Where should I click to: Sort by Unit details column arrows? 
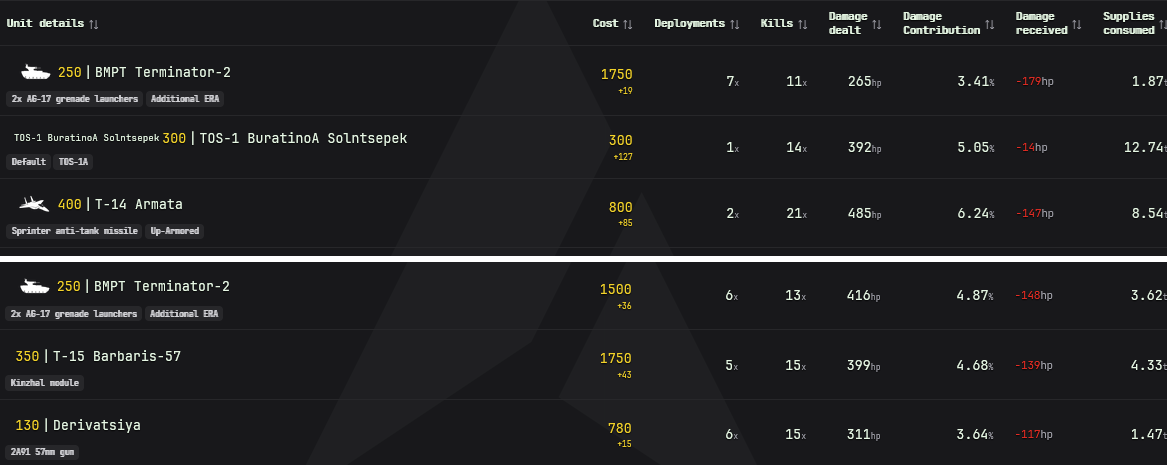pyautogui.click(x=94, y=24)
